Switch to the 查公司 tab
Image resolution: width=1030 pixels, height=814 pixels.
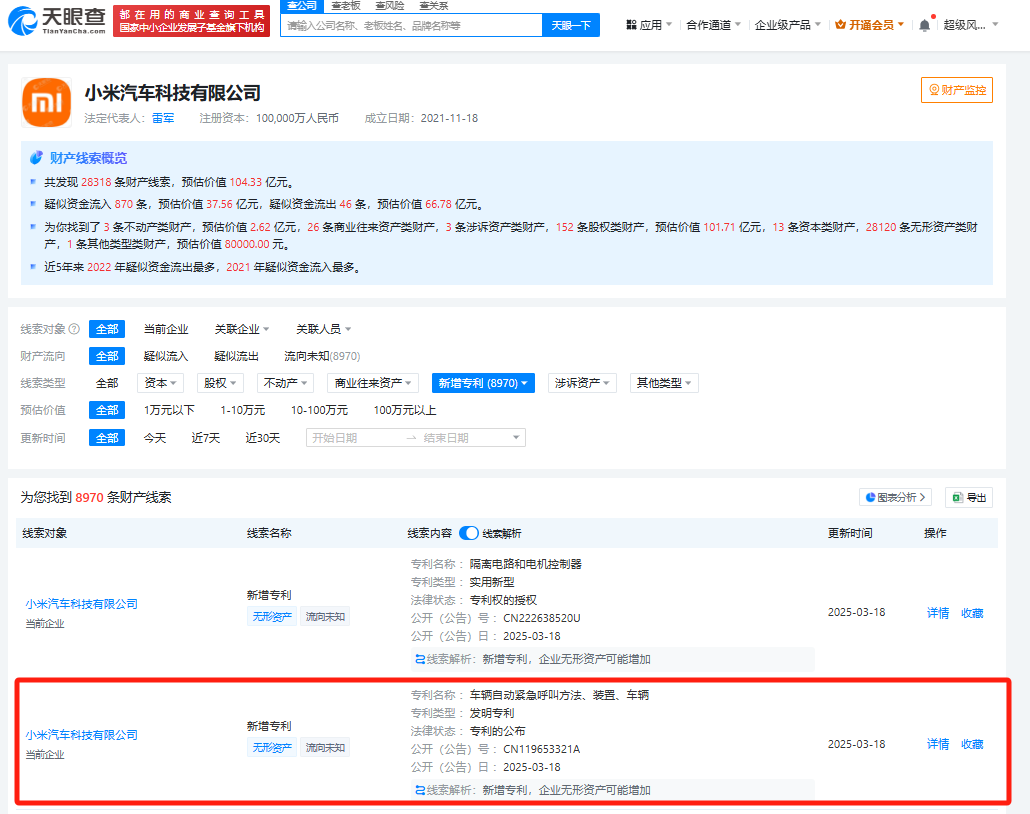[x=302, y=6]
